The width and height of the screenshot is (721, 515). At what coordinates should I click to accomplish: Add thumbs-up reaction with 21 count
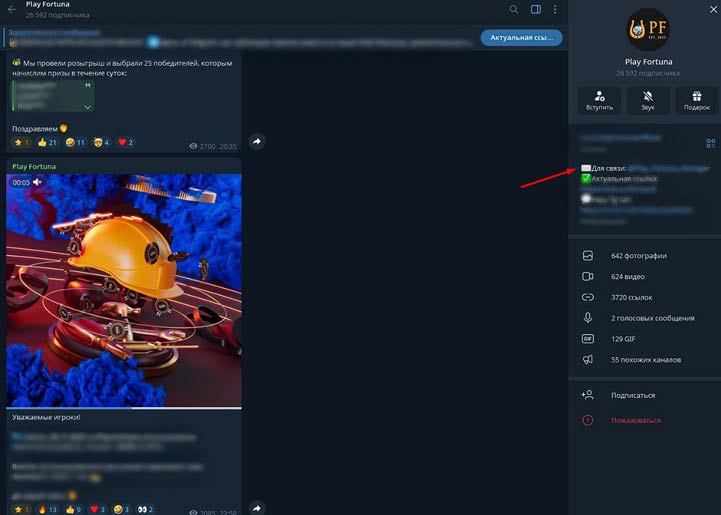click(x=46, y=143)
